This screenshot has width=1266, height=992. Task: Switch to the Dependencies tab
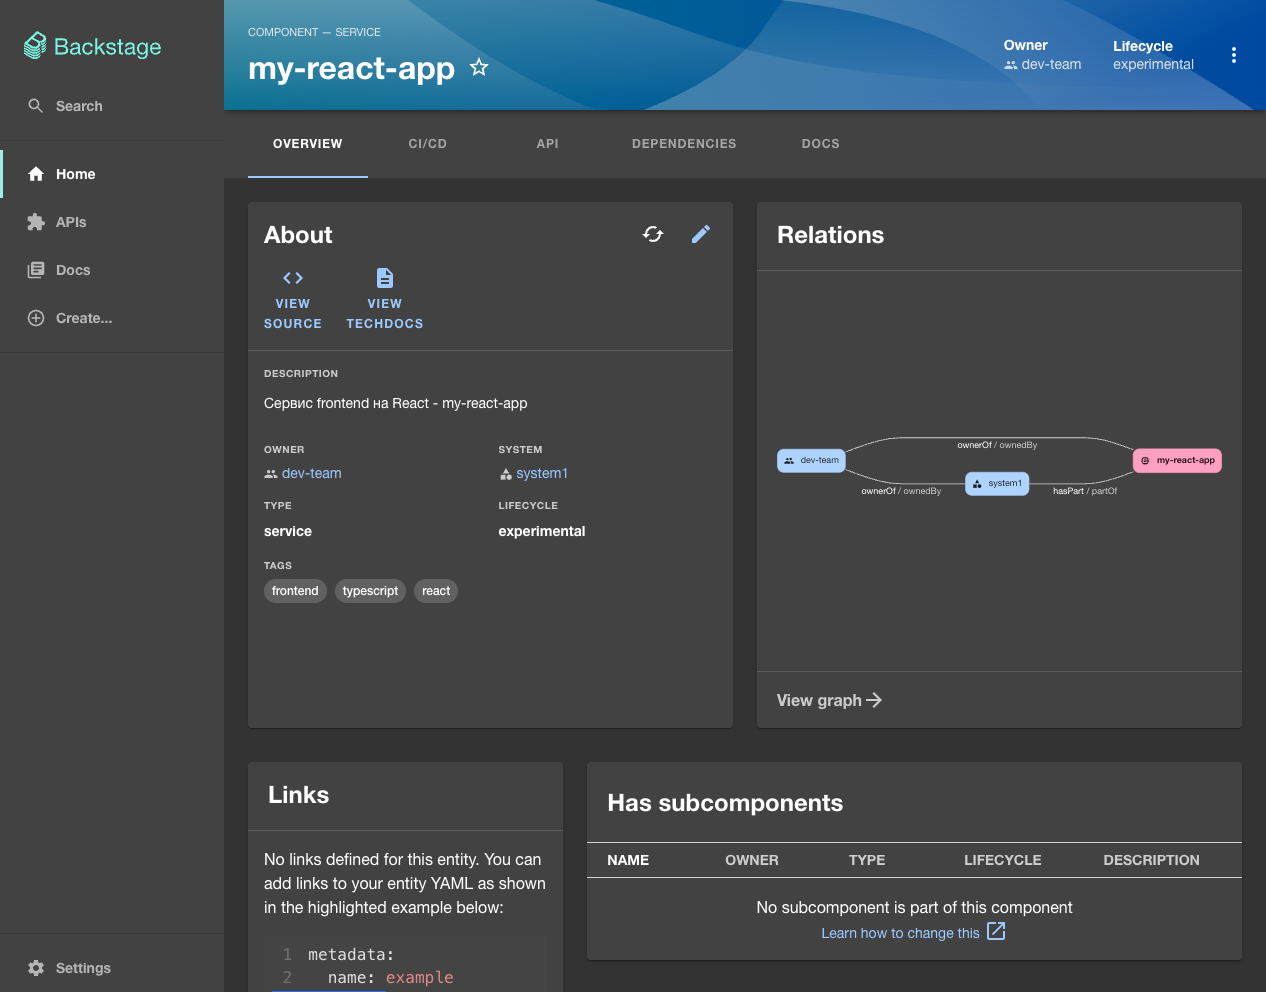point(684,144)
